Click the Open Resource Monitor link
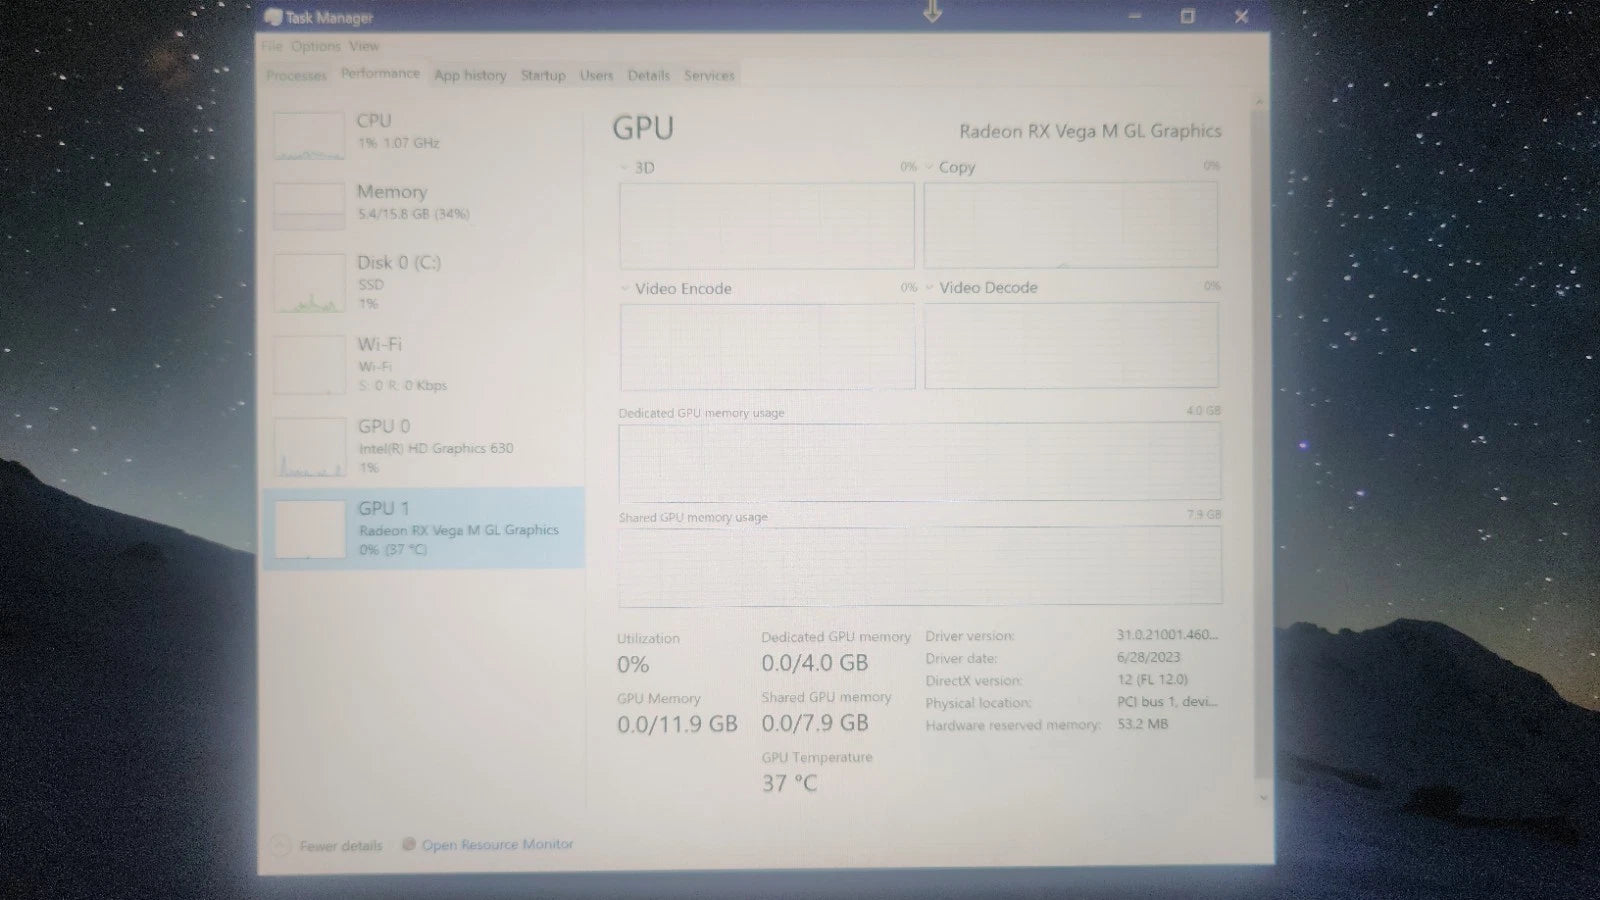Image resolution: width=1600 pixels, height=900 pixels. 497,844
